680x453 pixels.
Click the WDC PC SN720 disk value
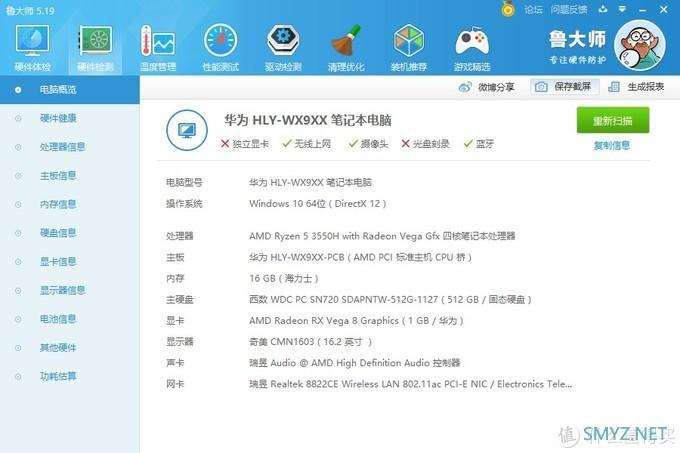point(390,300)
